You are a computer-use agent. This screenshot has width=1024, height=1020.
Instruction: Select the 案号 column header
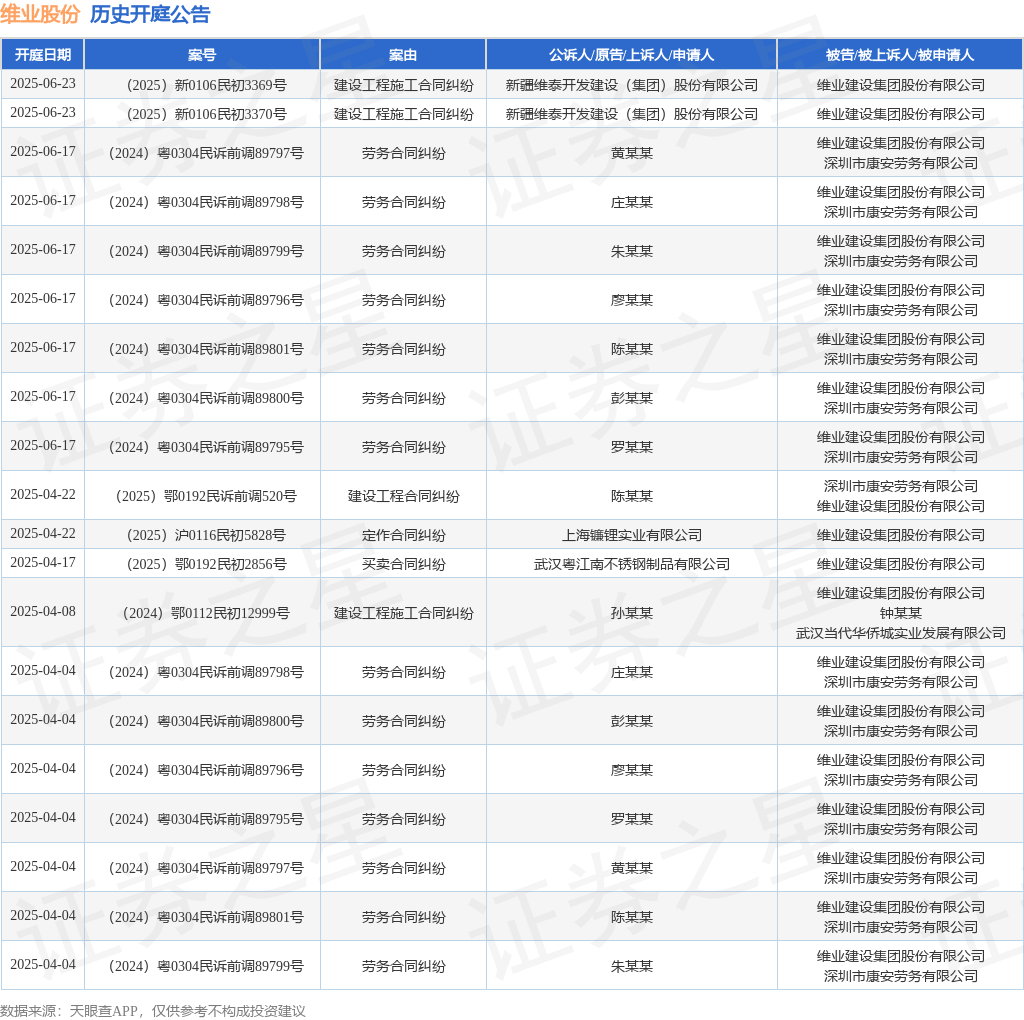[202, 55]
